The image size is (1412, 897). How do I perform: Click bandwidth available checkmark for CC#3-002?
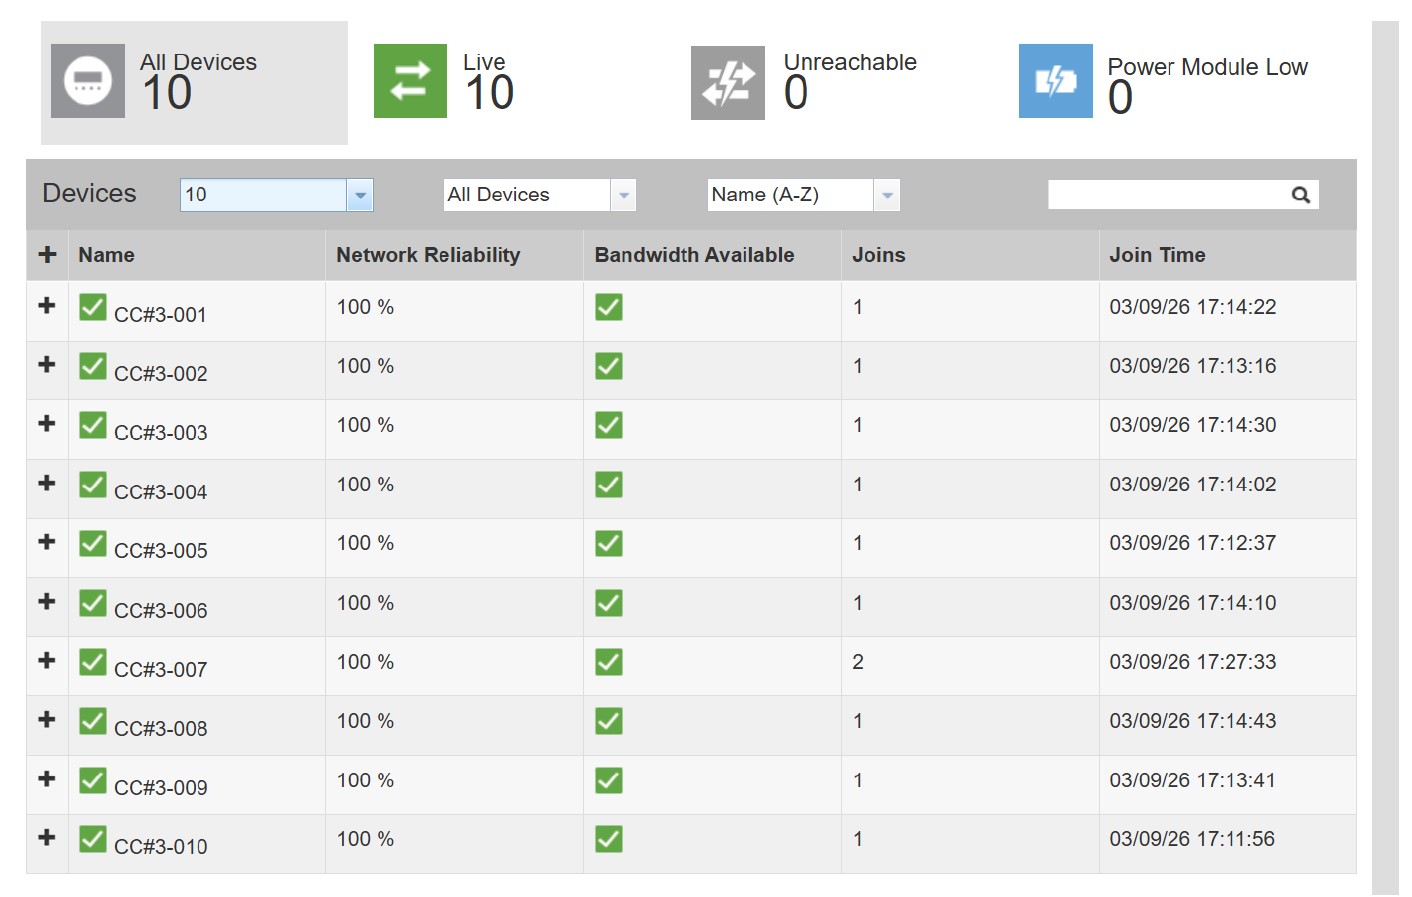point(609,366)
